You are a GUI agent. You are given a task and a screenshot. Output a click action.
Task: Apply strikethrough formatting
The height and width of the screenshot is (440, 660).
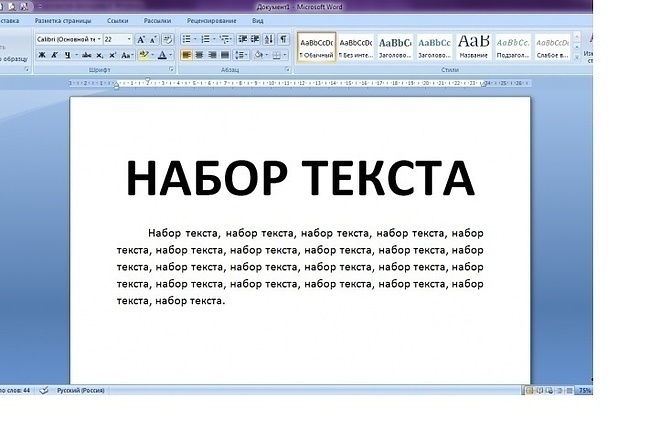[x=87, y=55]
